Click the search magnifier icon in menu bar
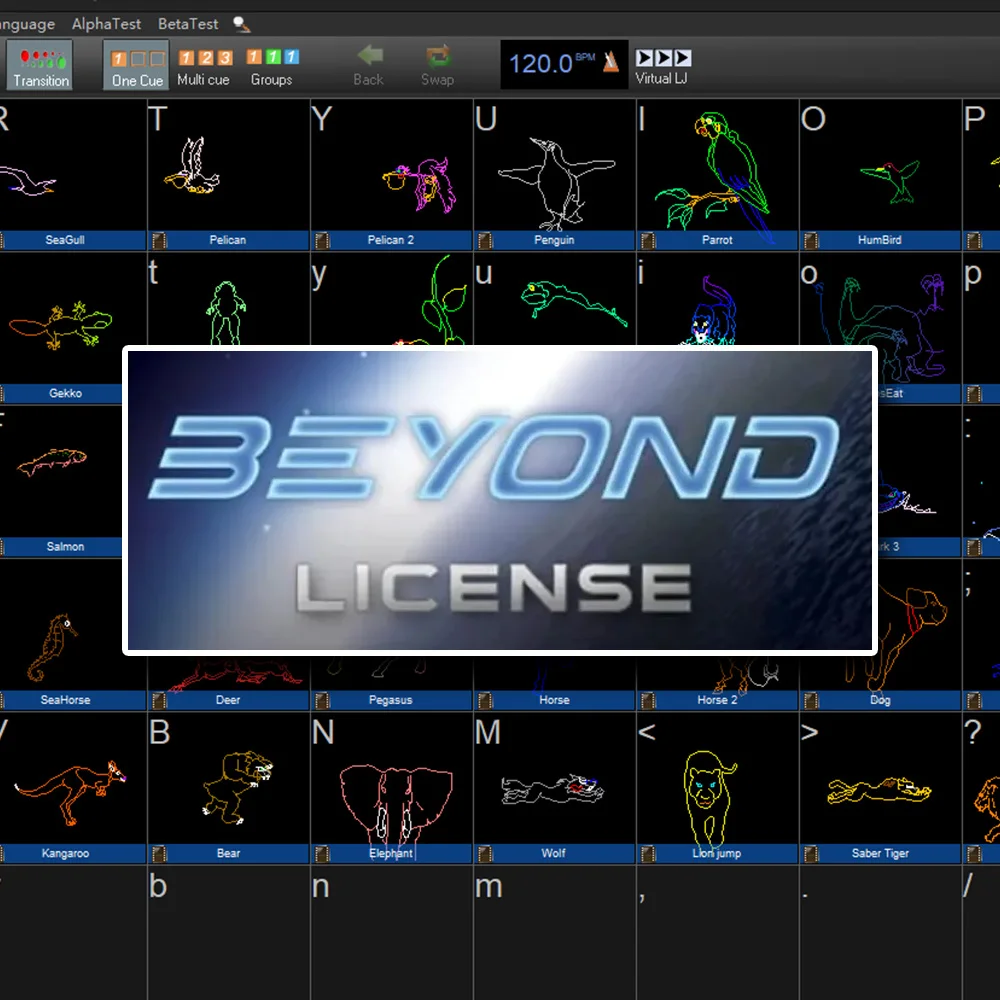This screenshot has height=1000, width=1000. click(x=242, y=25)
